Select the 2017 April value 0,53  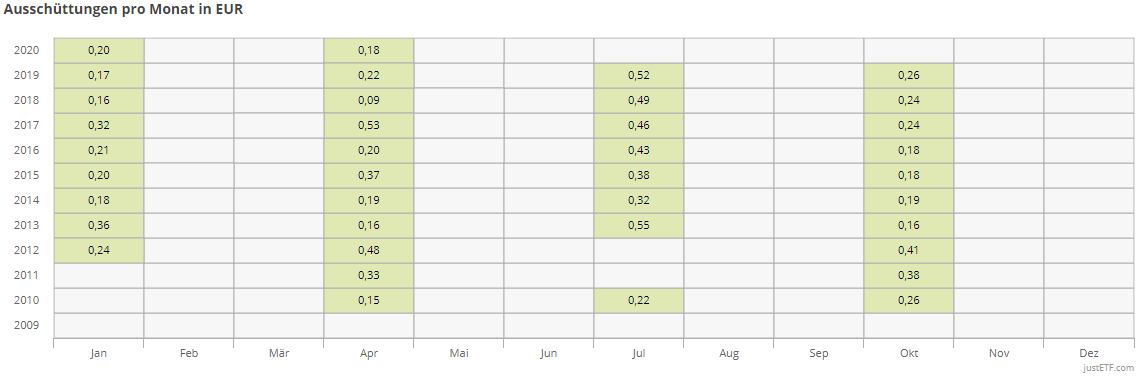[369, 125]
